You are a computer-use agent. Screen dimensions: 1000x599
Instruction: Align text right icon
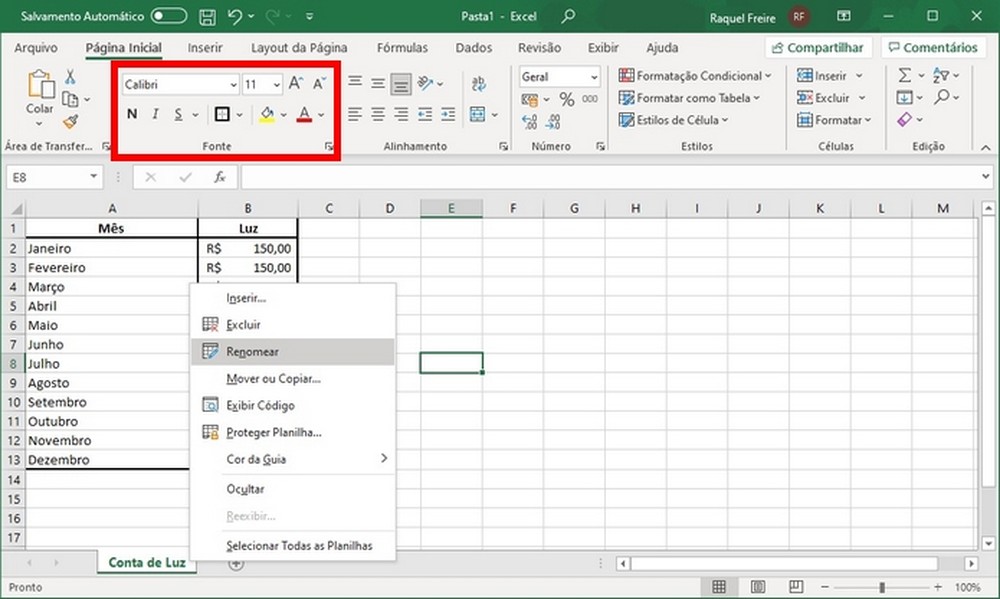point(401,114)
